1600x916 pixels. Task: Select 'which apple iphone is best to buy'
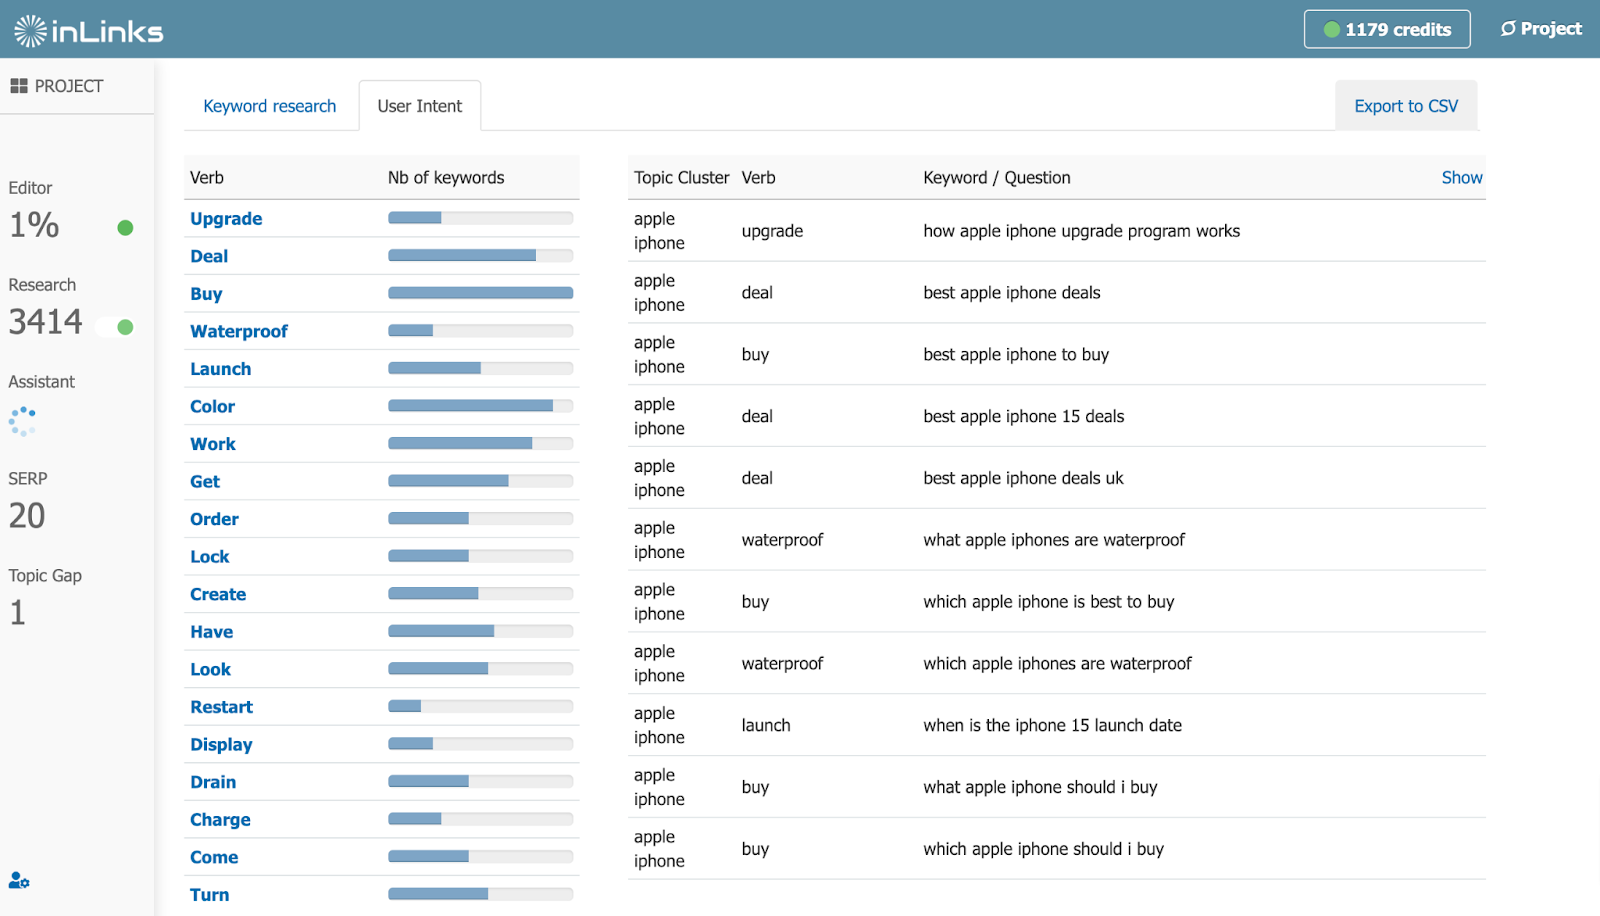(1048, 602)
